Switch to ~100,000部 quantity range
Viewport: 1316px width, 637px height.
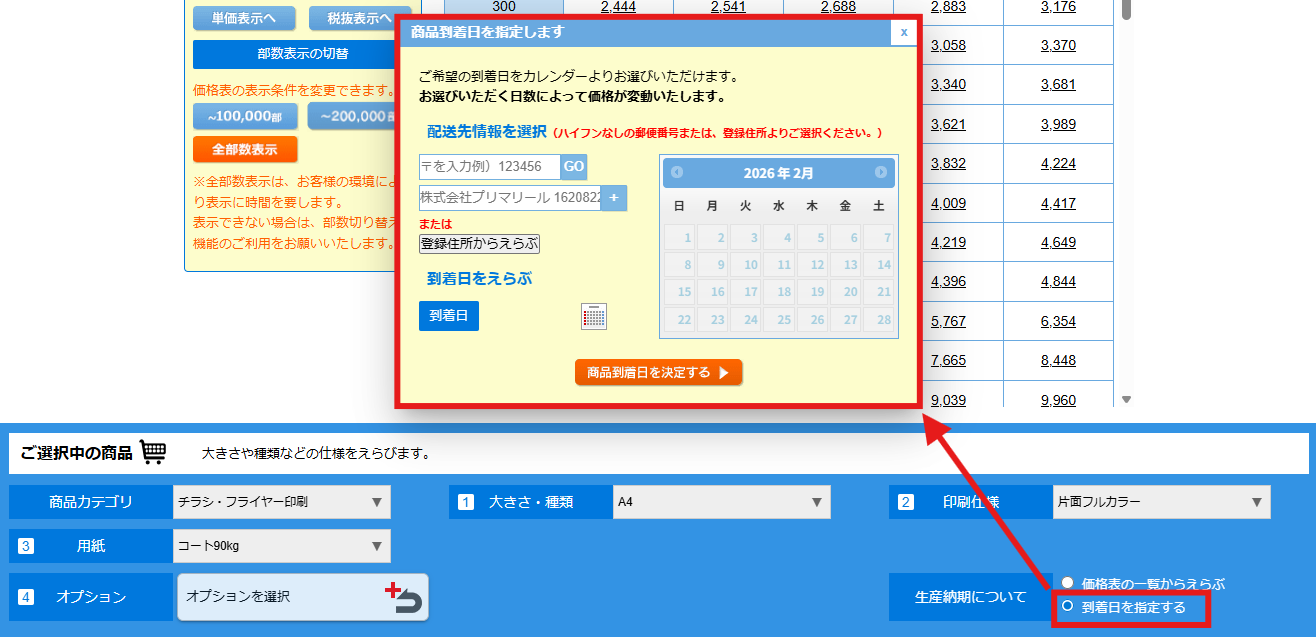click(245, 116)
